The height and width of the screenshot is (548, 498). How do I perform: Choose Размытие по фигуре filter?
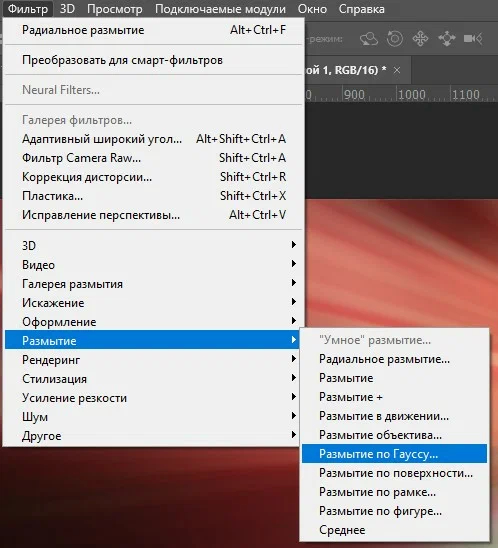tap(394, 511)
